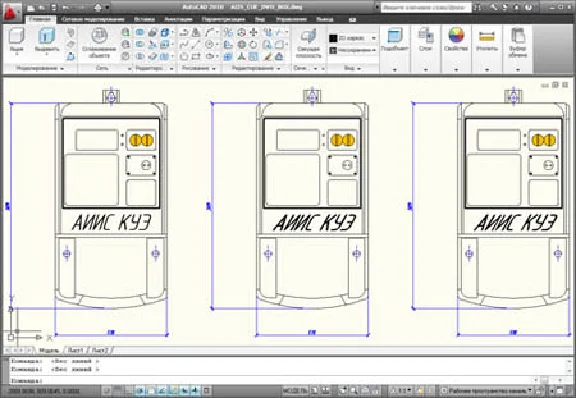Viewport: 576px width, 398px height.
Task: Open the Annotate (Аннотации) ribbon tab
Action: [178, 19]
